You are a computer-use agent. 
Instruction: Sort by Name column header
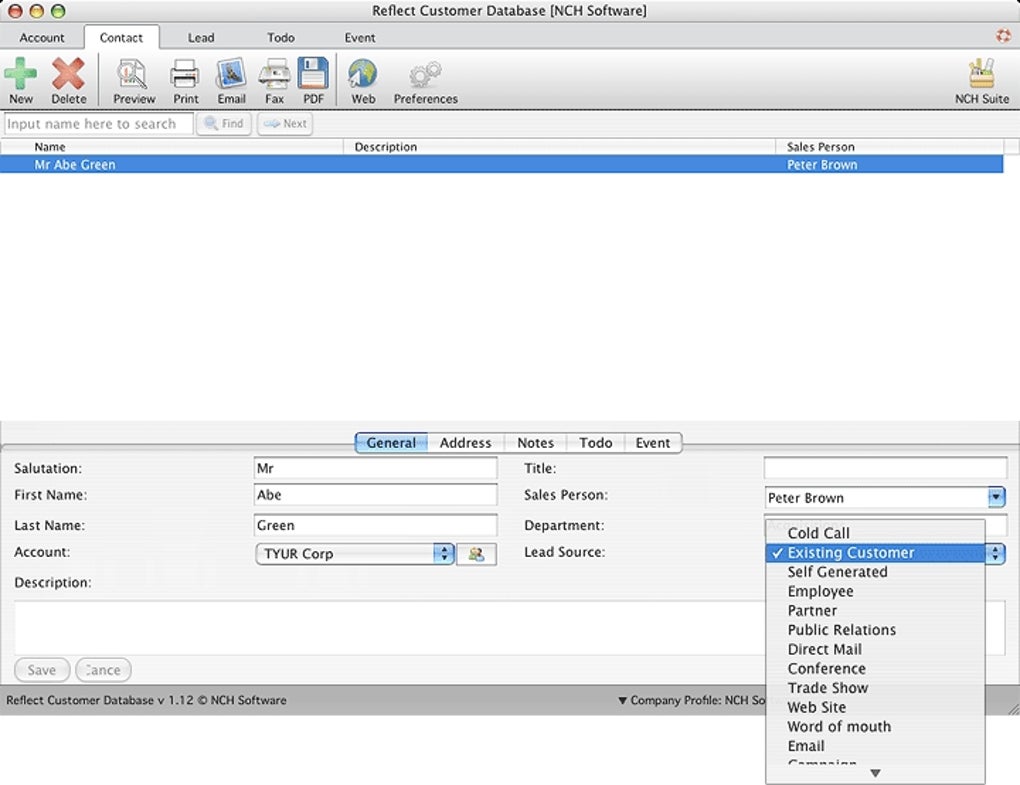(x=172, y=147)
